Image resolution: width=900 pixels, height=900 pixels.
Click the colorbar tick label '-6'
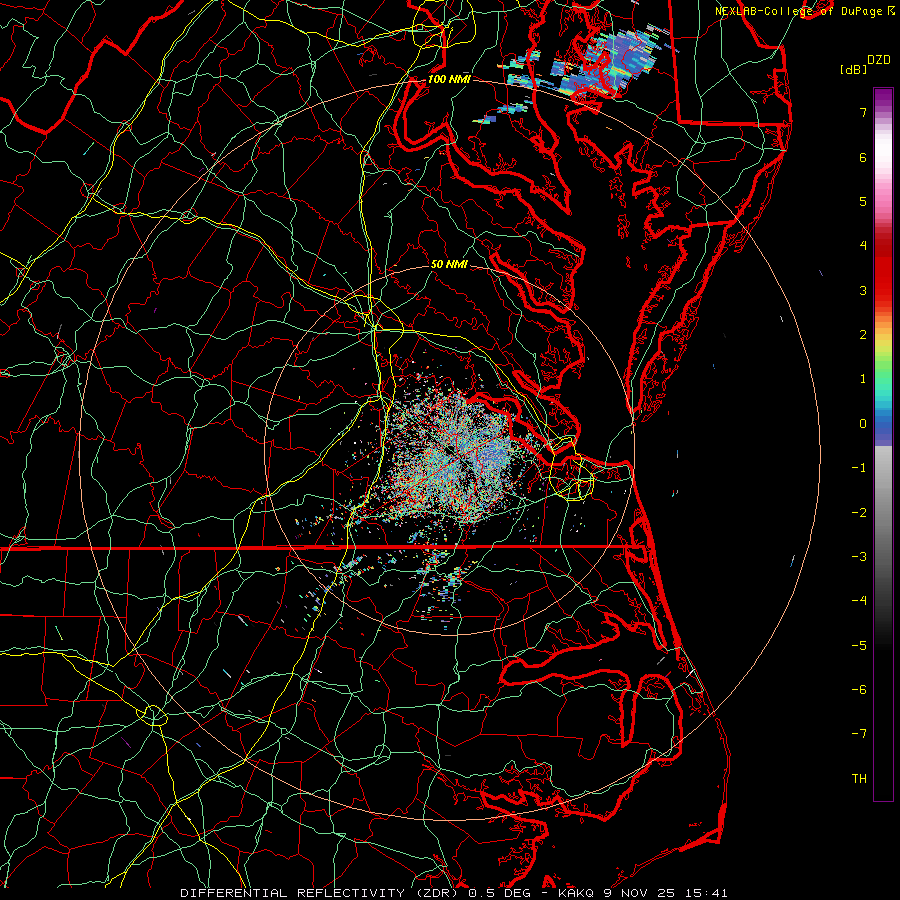859,689
